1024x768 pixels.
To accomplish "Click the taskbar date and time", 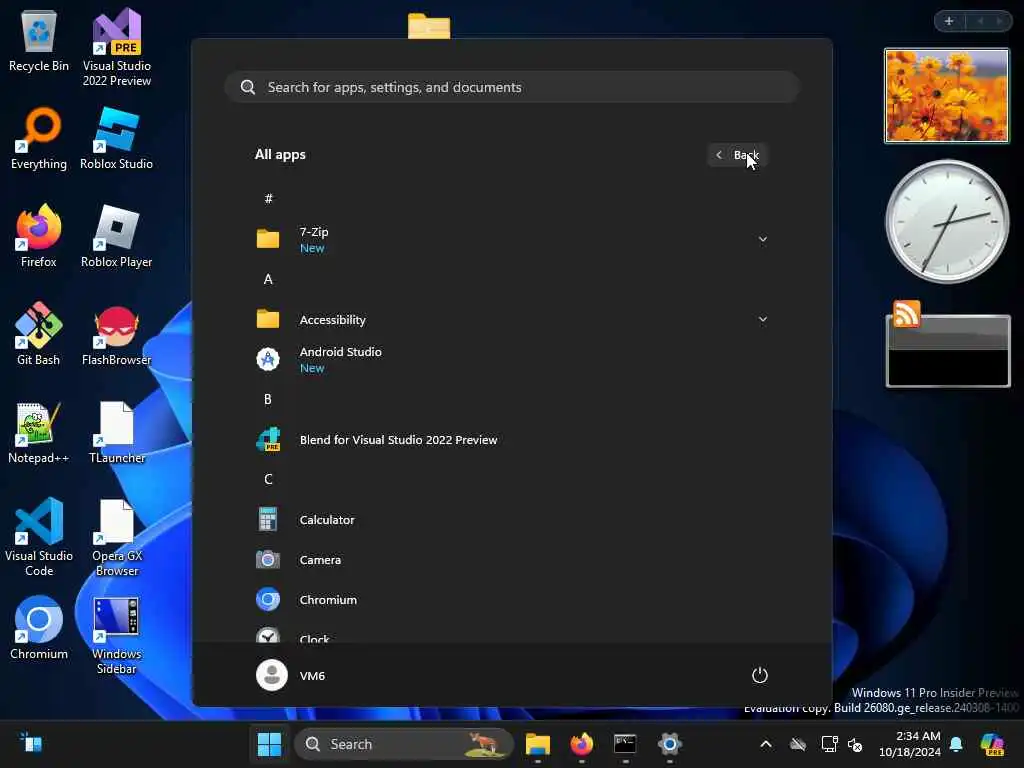I will (909, 744).
